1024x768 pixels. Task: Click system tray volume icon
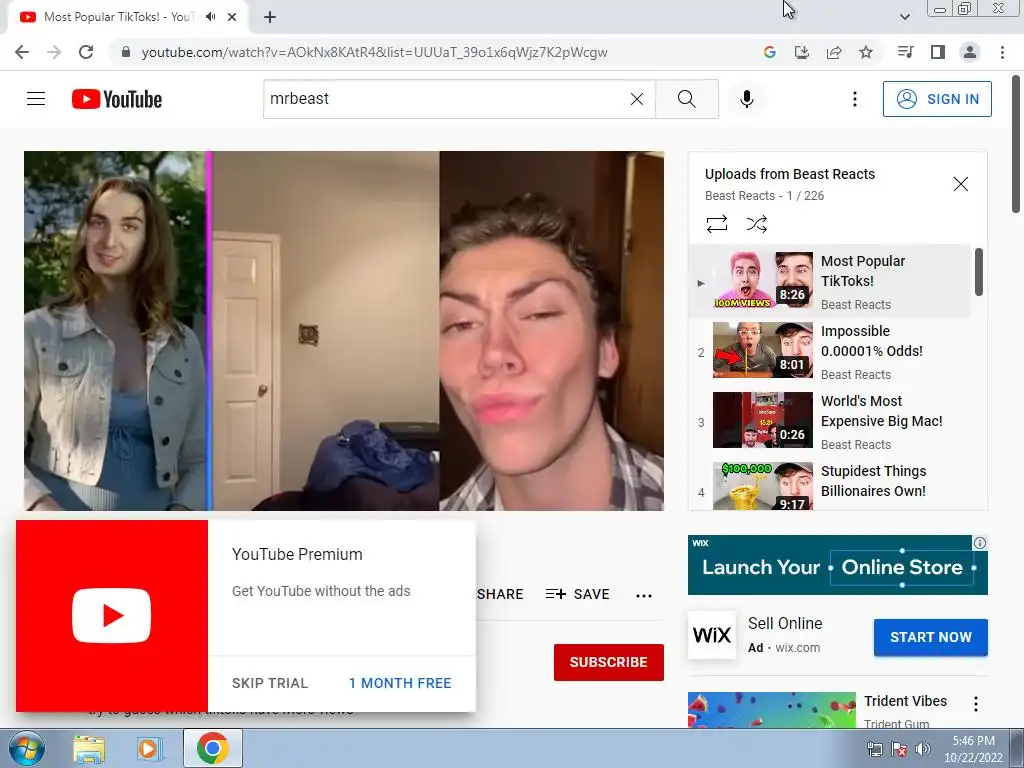923,749
